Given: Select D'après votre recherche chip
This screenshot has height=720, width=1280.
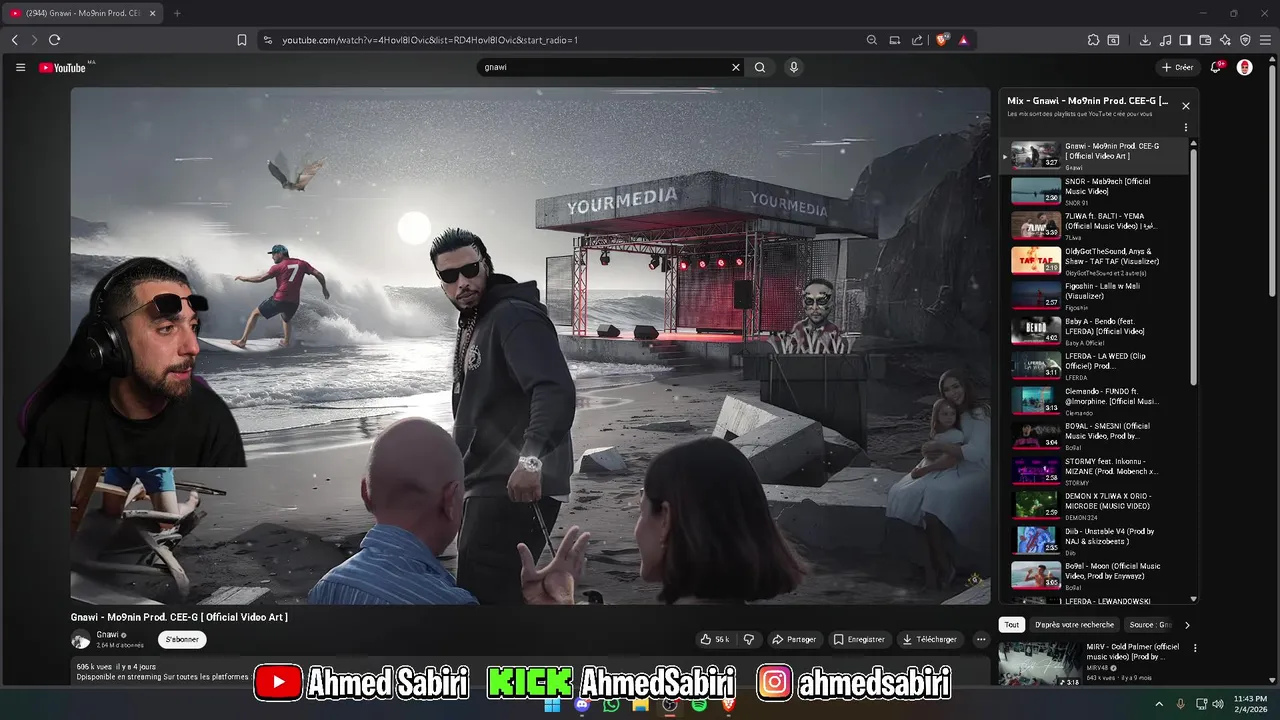Looking at the screenshot, I should pos(1074,625).
